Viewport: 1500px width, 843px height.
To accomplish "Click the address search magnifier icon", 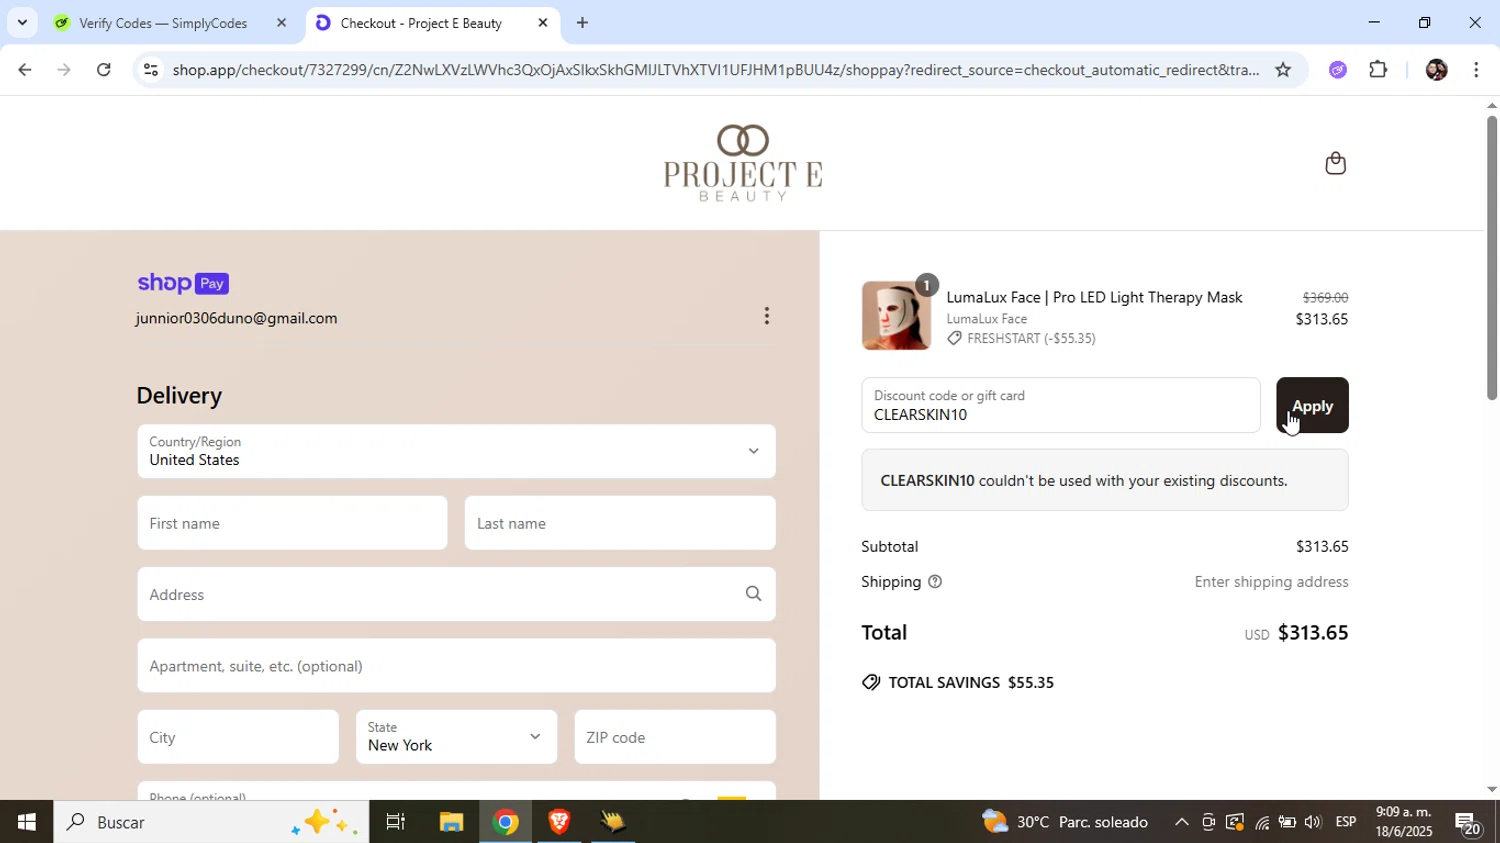I will [754, 594].
